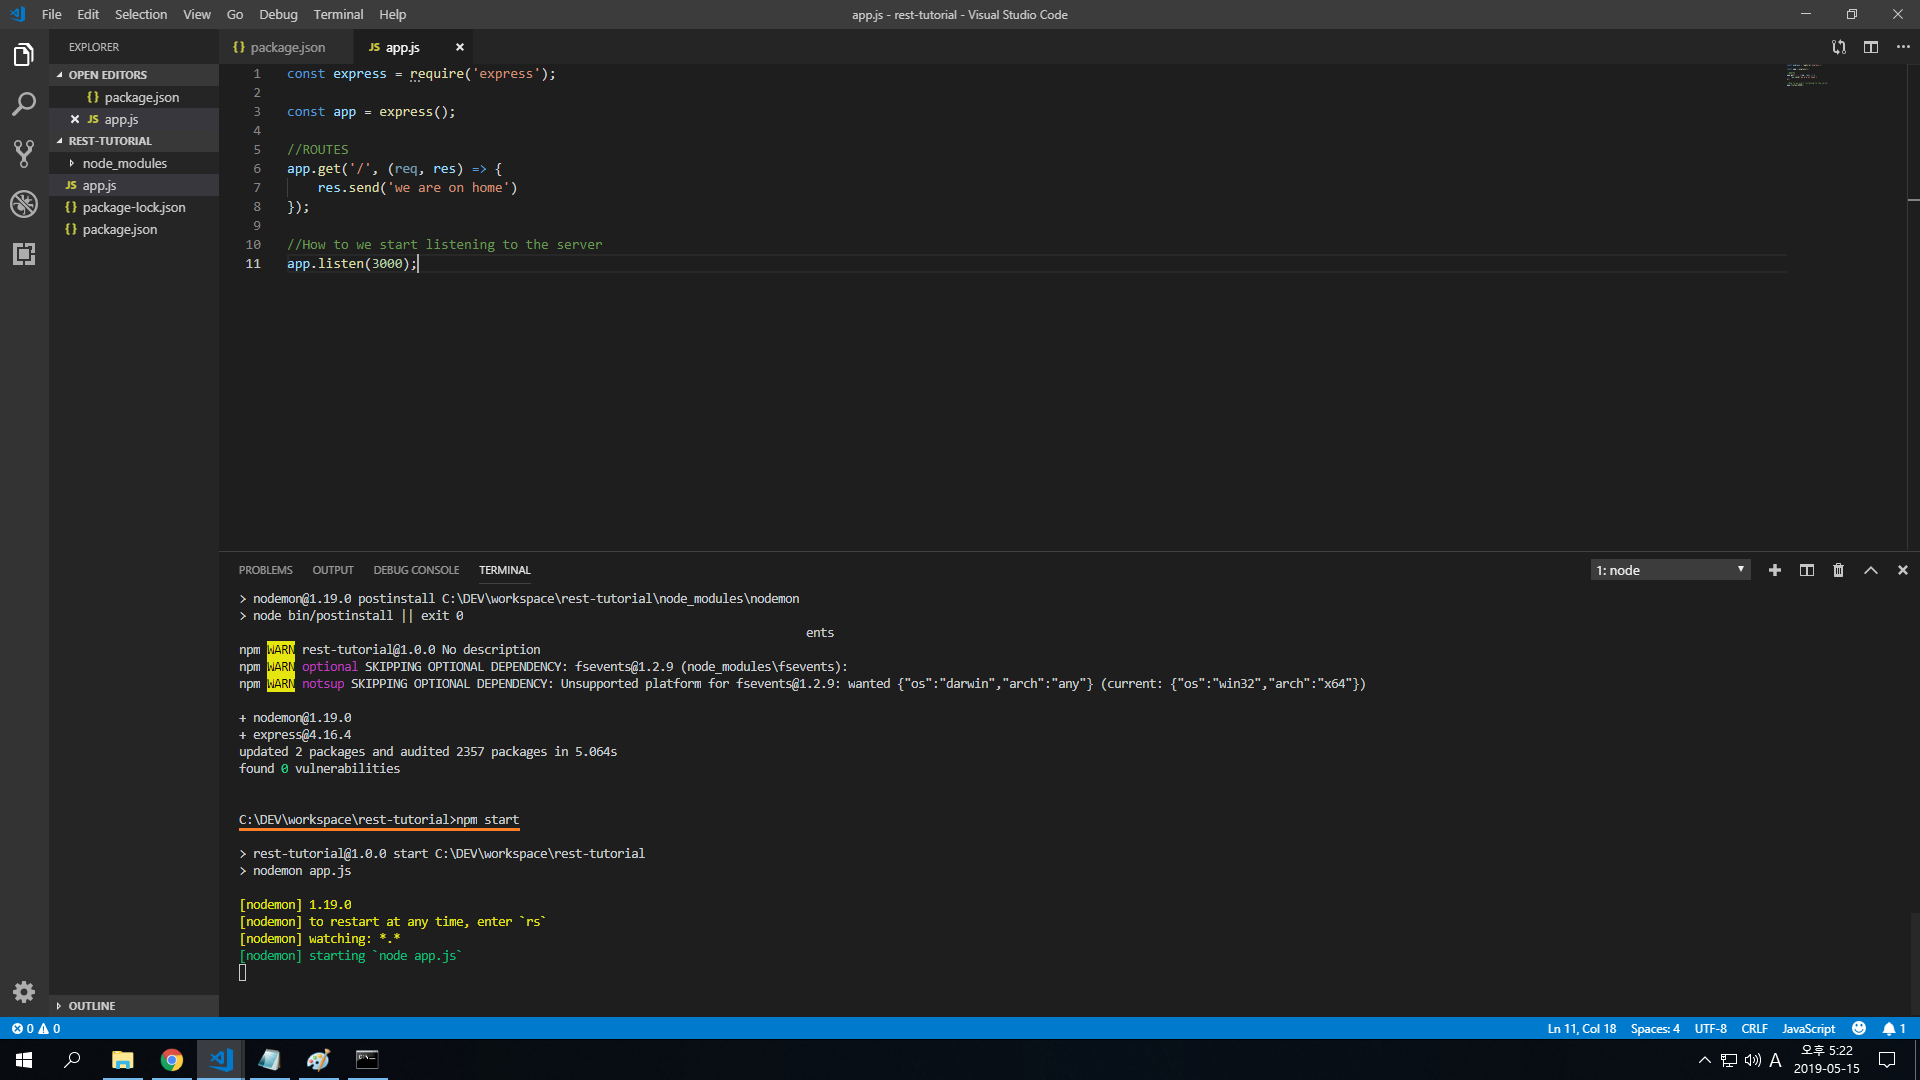Open the Edit menu
The image size is (1920, 1080).
(88, 14)
